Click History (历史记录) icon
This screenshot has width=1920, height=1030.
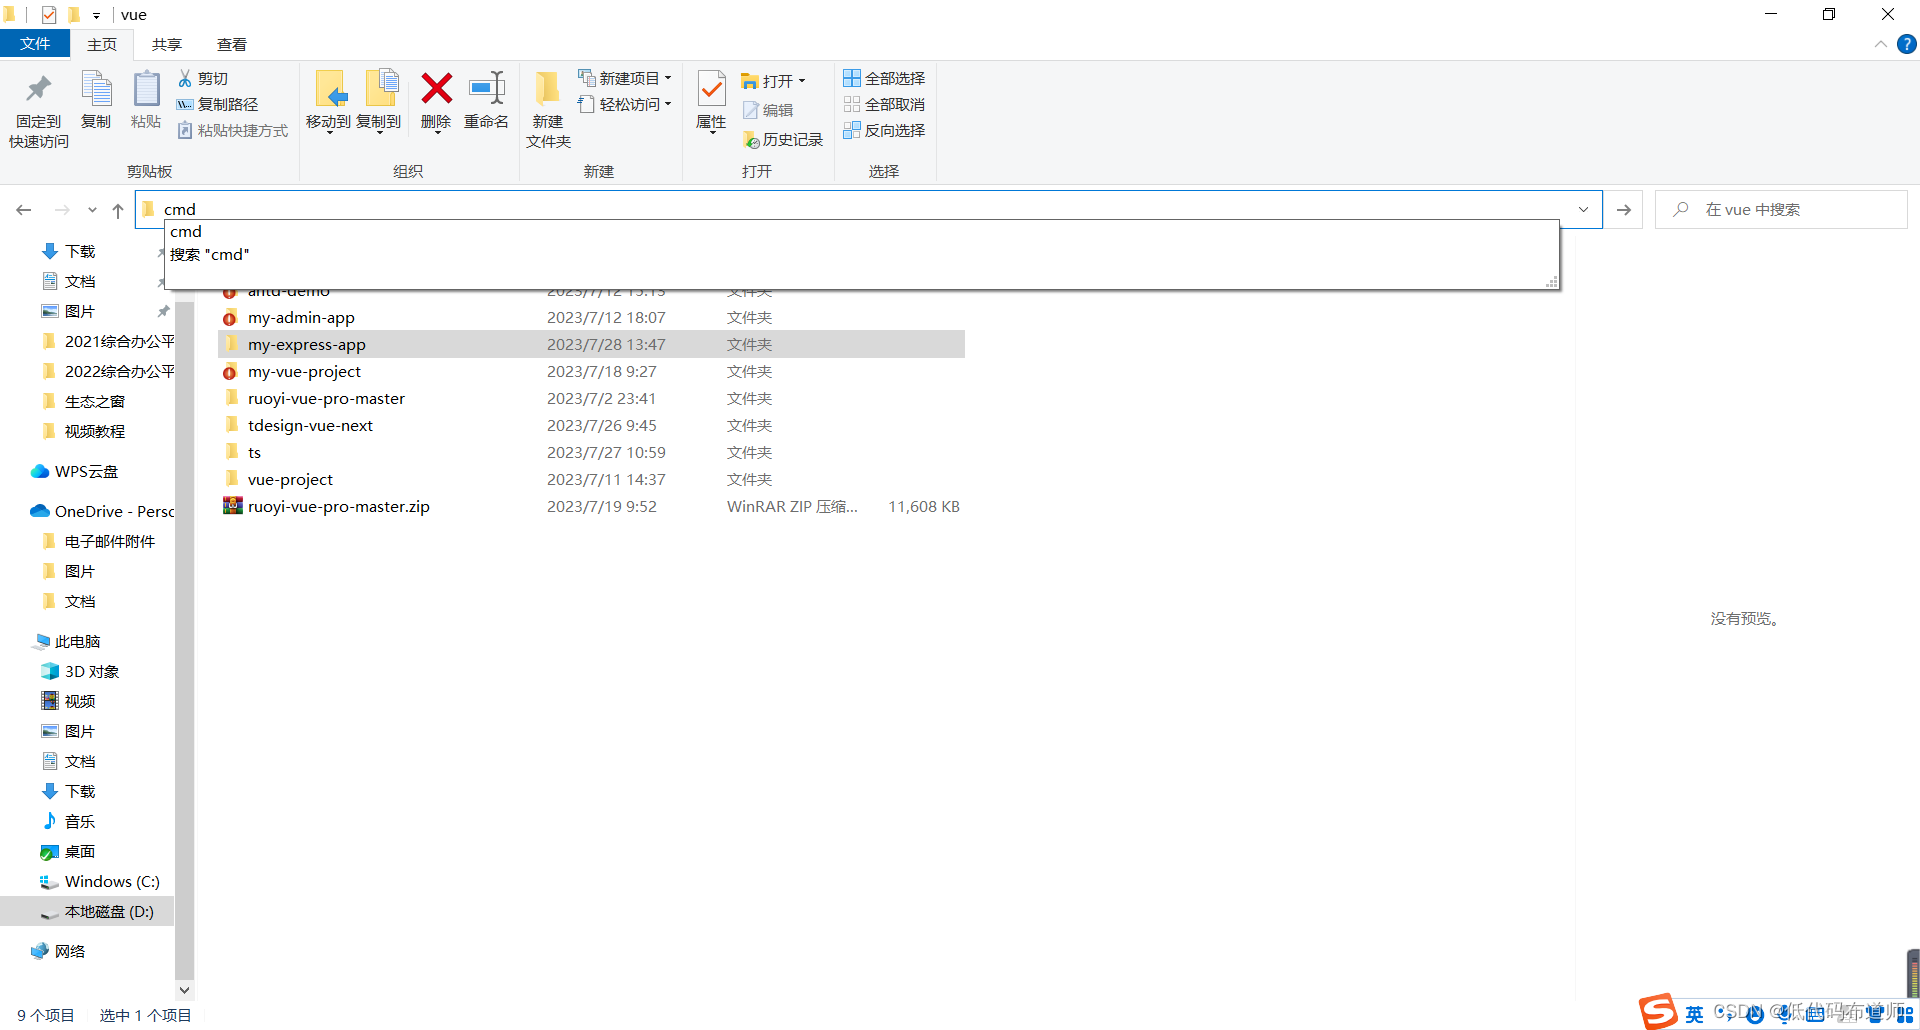(751, 140)
